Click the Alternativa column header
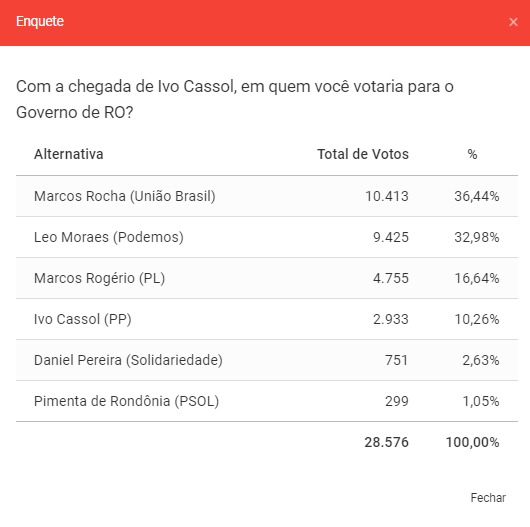Image resolution: width=530 pixels, height=527 pixels. pyautogui.click(x=69, y=154)
